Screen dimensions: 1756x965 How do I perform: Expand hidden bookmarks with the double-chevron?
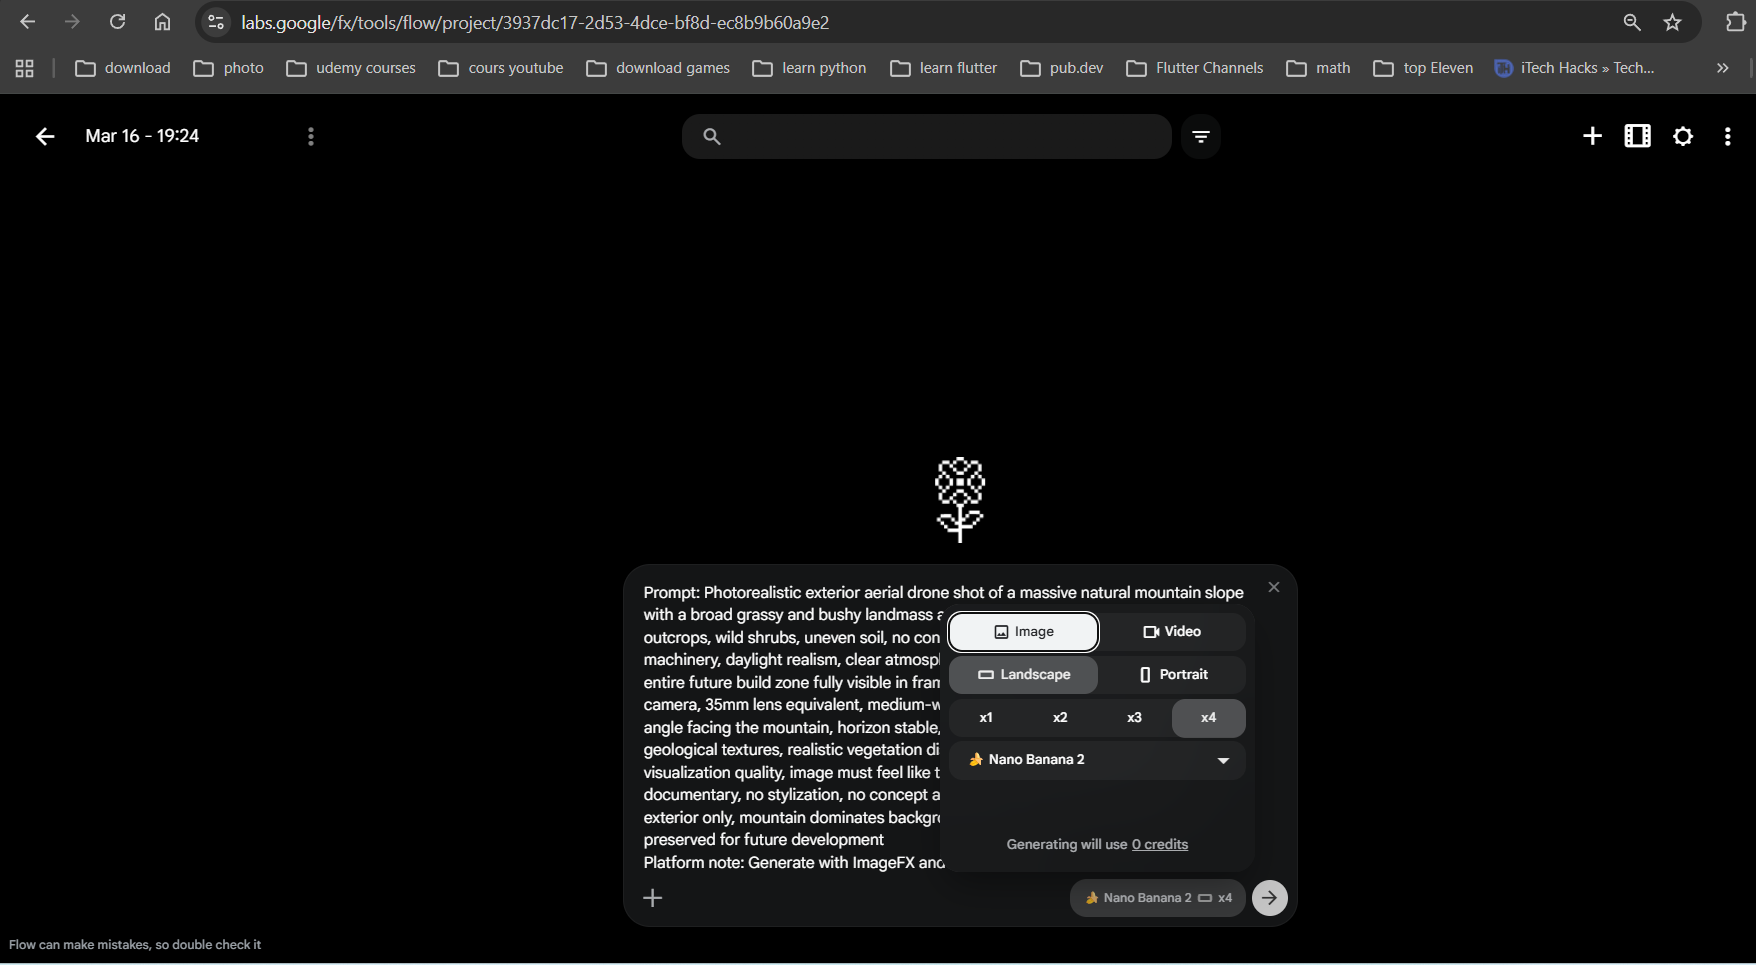click(x=1721, y=68)
